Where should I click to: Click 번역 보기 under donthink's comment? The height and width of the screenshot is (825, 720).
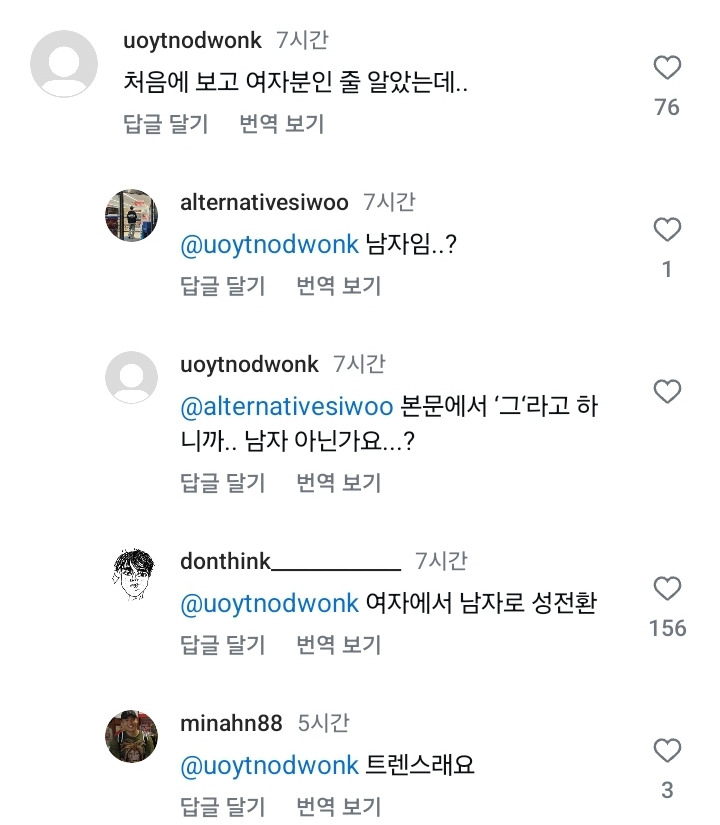click(339, 645)
